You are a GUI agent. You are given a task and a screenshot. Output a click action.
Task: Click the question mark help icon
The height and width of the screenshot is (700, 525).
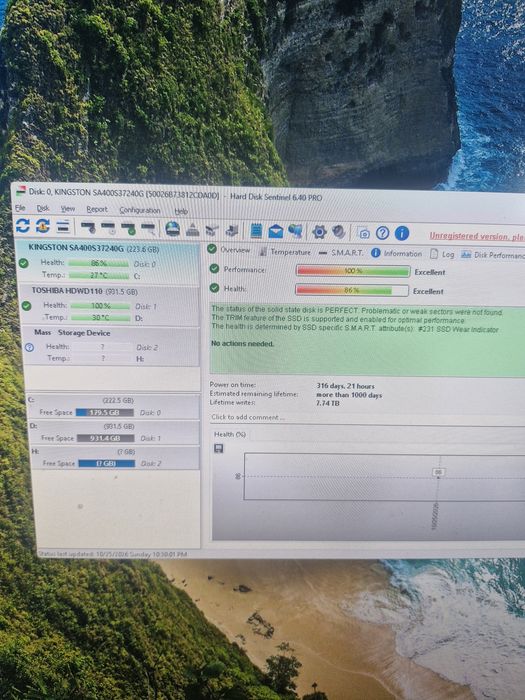383,233
